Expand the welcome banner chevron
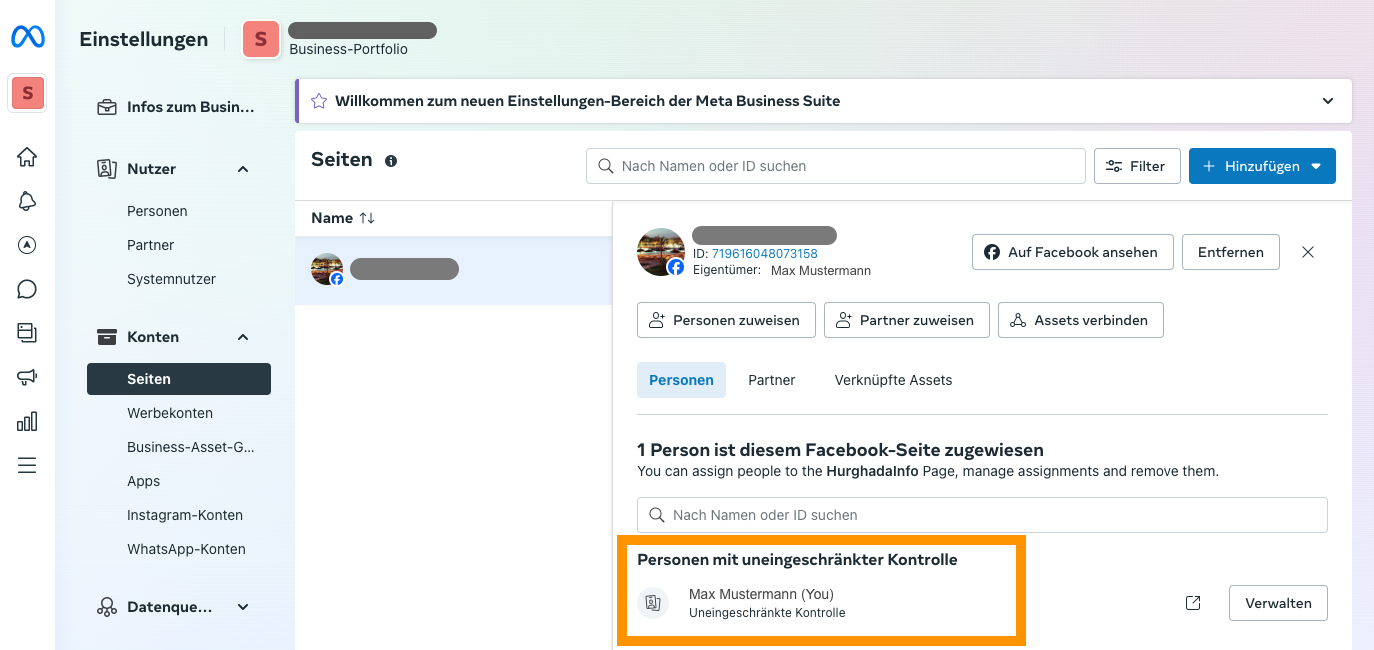 click(x=1328, y=101)
